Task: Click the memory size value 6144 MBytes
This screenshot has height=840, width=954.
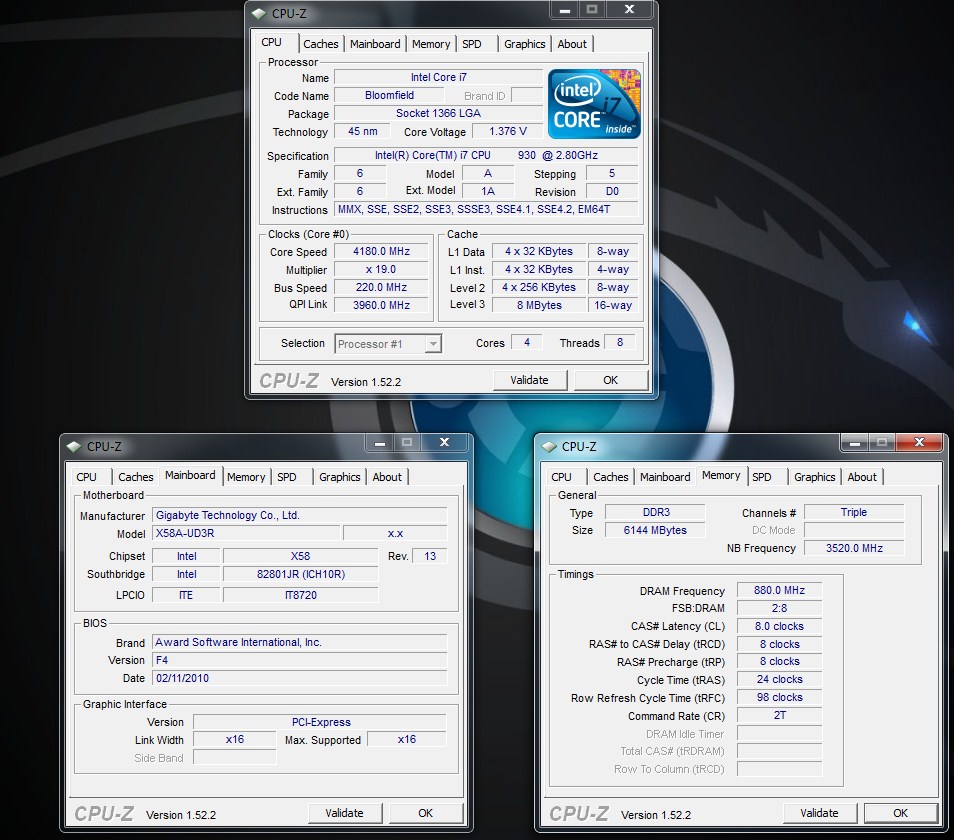Action: pos(655,530)
